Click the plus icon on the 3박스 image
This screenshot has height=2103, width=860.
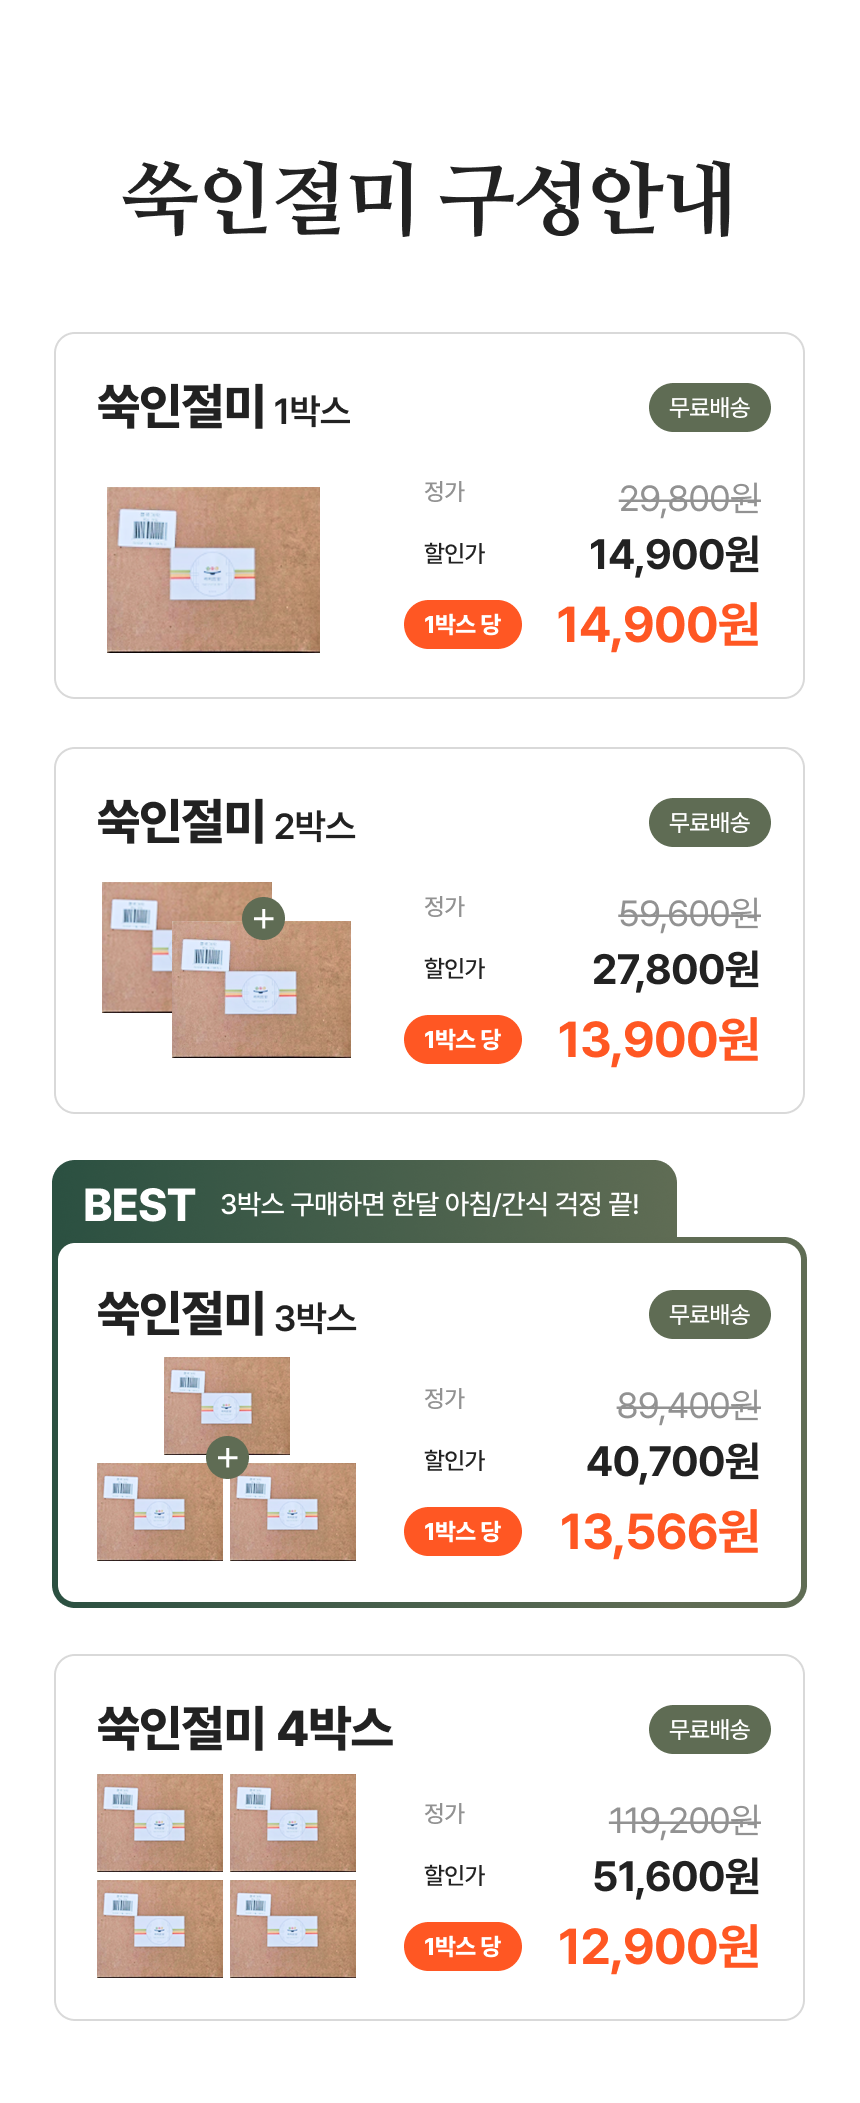tap(228, 1458)
